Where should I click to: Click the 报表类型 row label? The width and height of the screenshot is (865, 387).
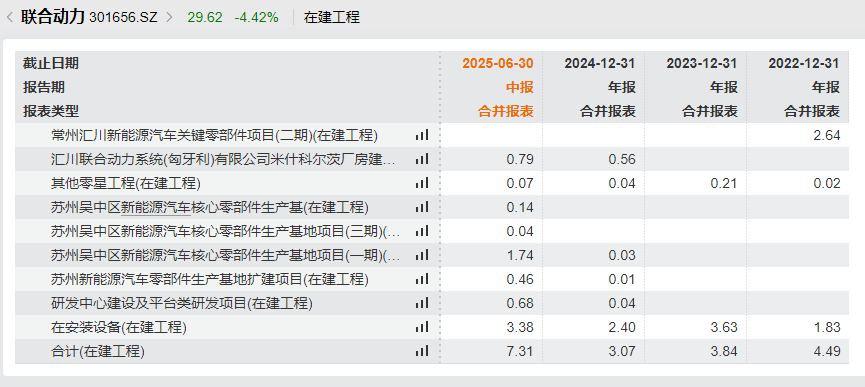(51, 111)
